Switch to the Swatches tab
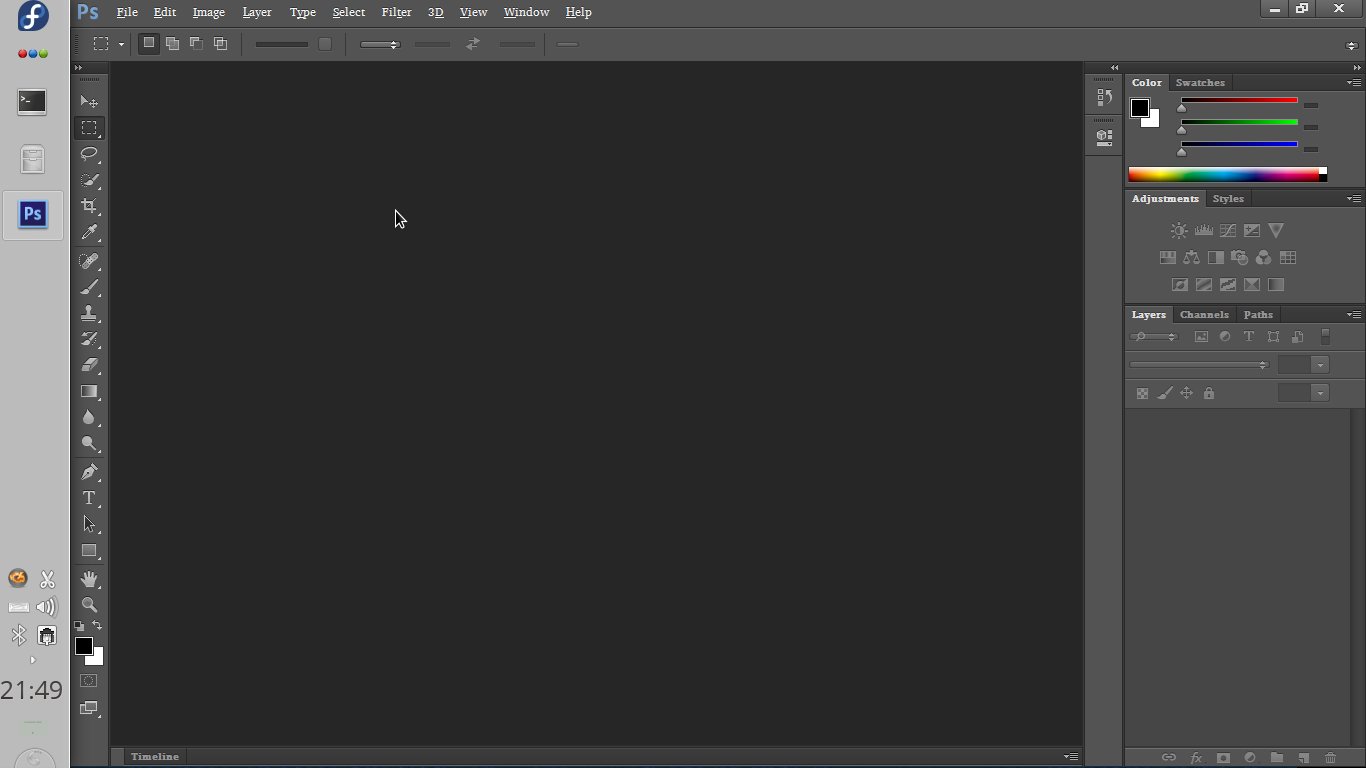The width and height of the screenshot is (1366, 768). coord(1200,82)
